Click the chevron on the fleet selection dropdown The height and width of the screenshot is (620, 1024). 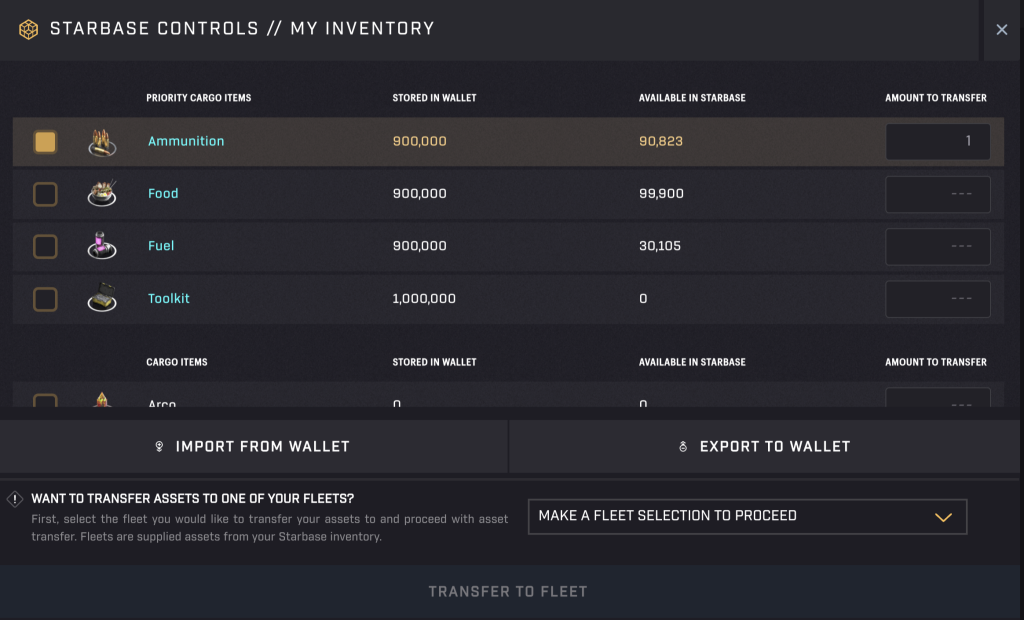[x=941, y=516]
